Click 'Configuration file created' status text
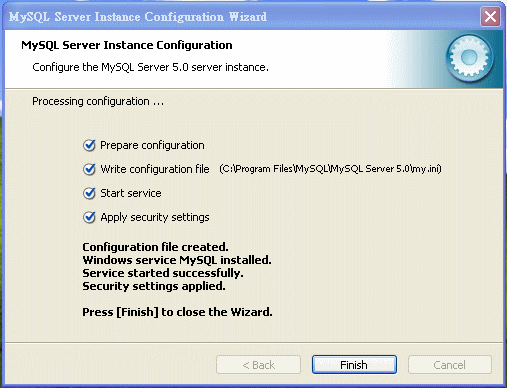This screenshot has width=507, height=388. pos(155,247)
